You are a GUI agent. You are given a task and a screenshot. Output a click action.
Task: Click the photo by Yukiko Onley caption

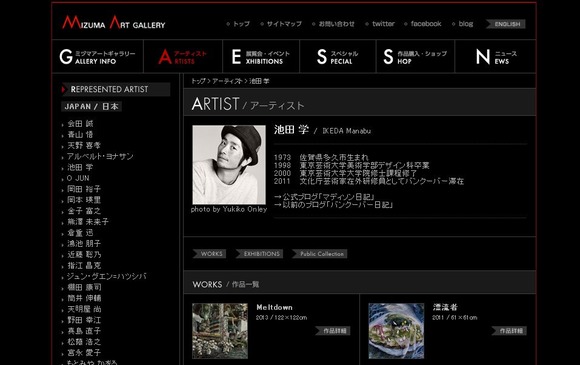pyautogui.click(x=229, y=210)
